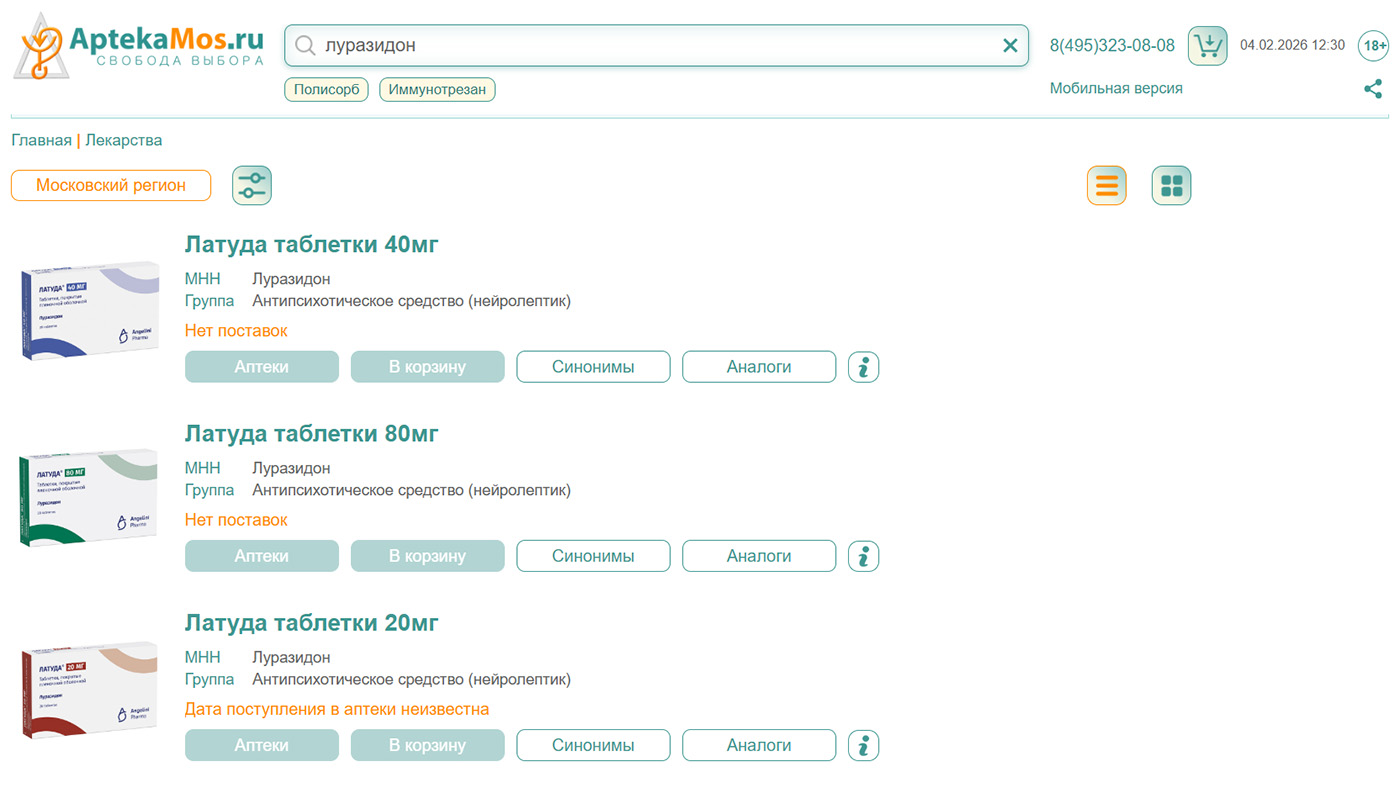Open the Московский регион selector
The width and height of the screenshot is (1400, 788).
point(111,186)
